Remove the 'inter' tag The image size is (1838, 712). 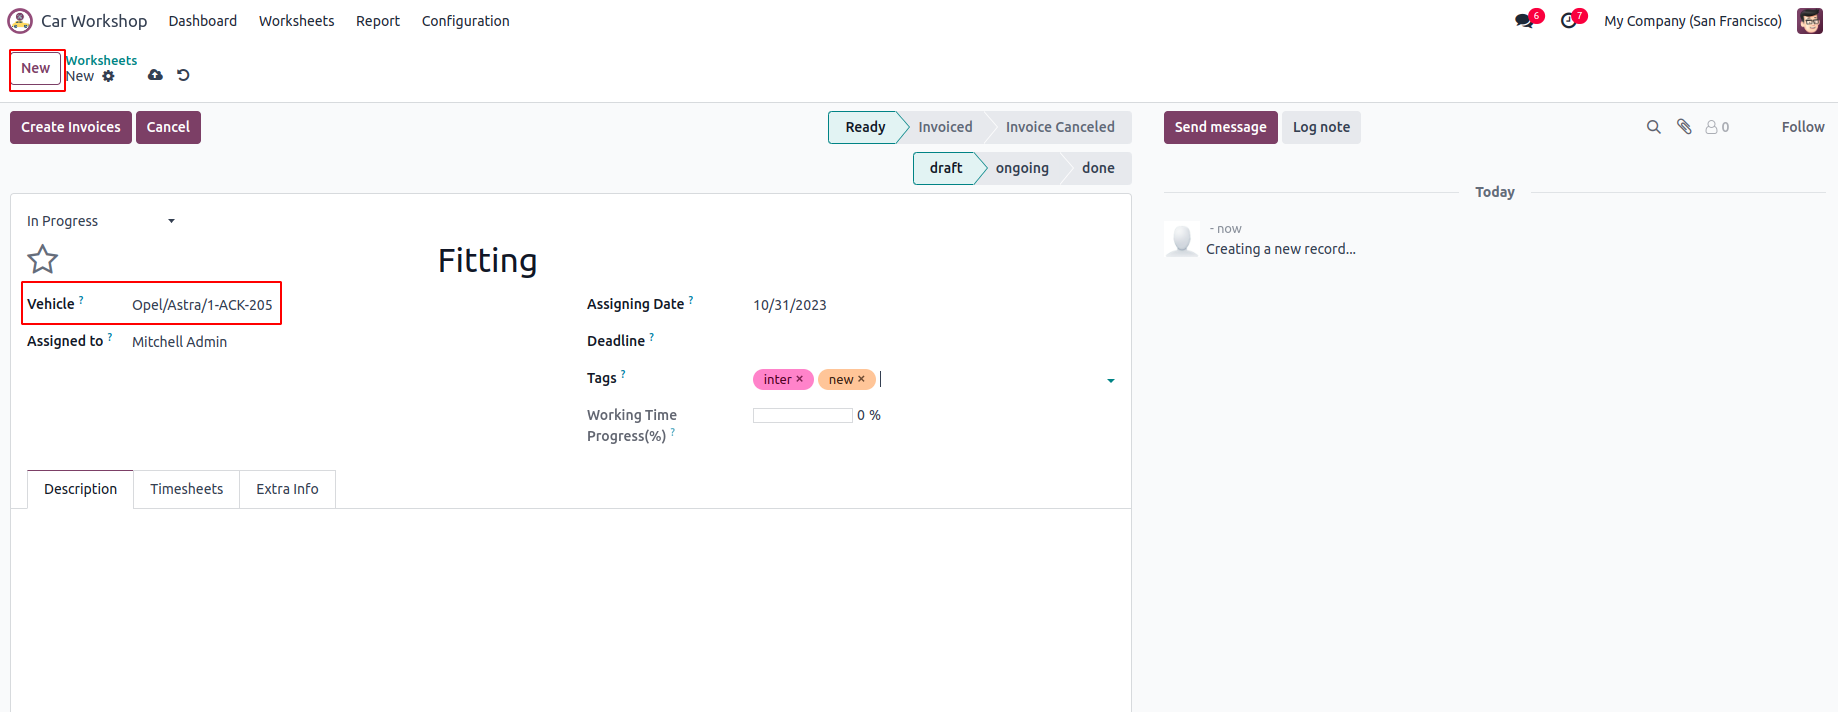point(800,379)
